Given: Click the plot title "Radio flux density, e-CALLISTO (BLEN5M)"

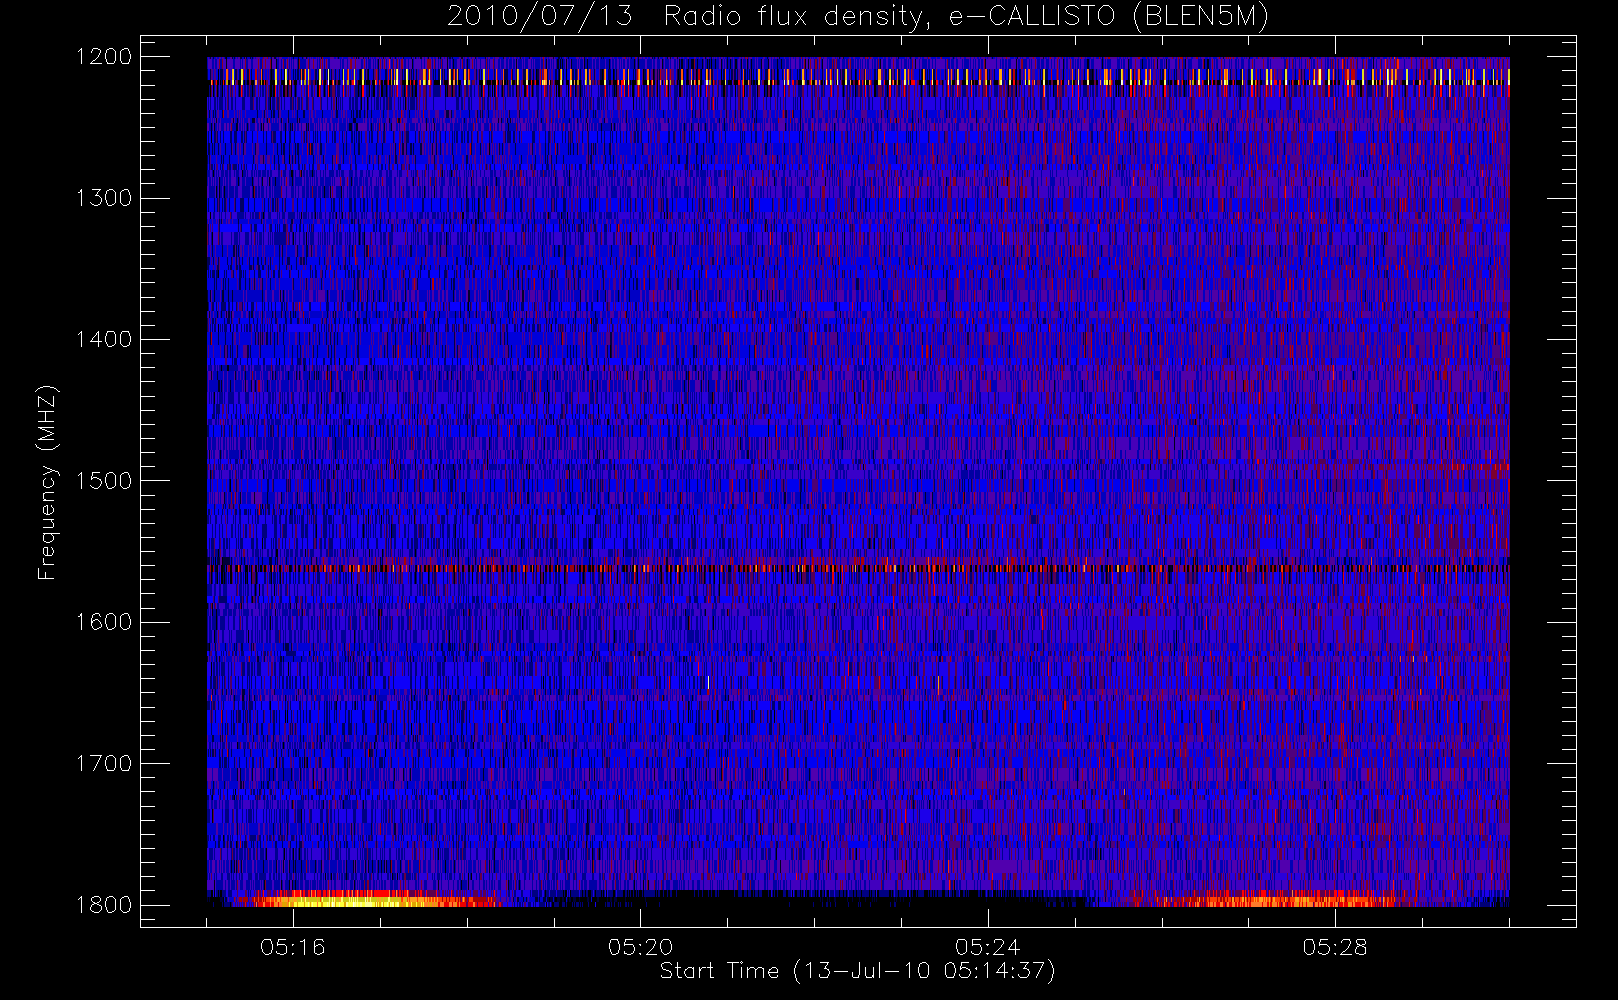Looking at the screenshot, I should pos(966,17).
